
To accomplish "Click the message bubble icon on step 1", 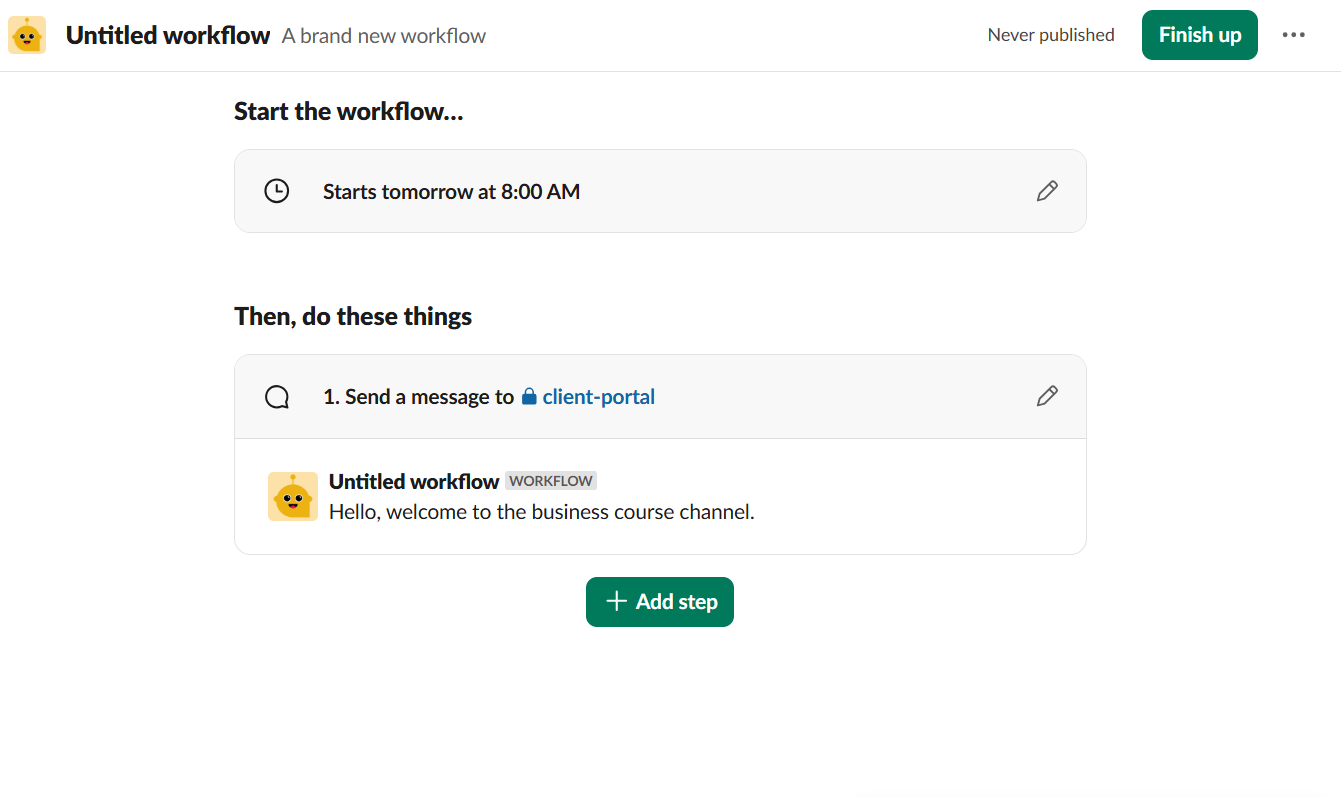I will pyautogui.click(x=277, y=396).
